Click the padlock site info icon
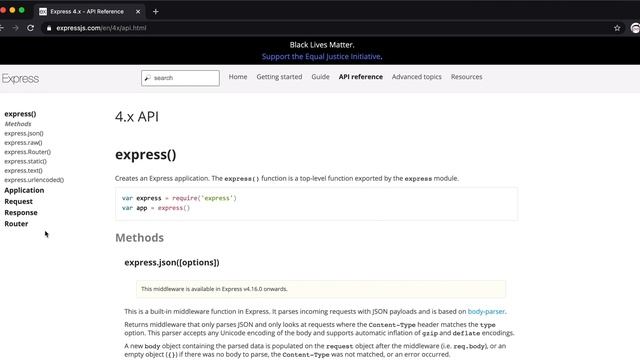 pos(49,28)
